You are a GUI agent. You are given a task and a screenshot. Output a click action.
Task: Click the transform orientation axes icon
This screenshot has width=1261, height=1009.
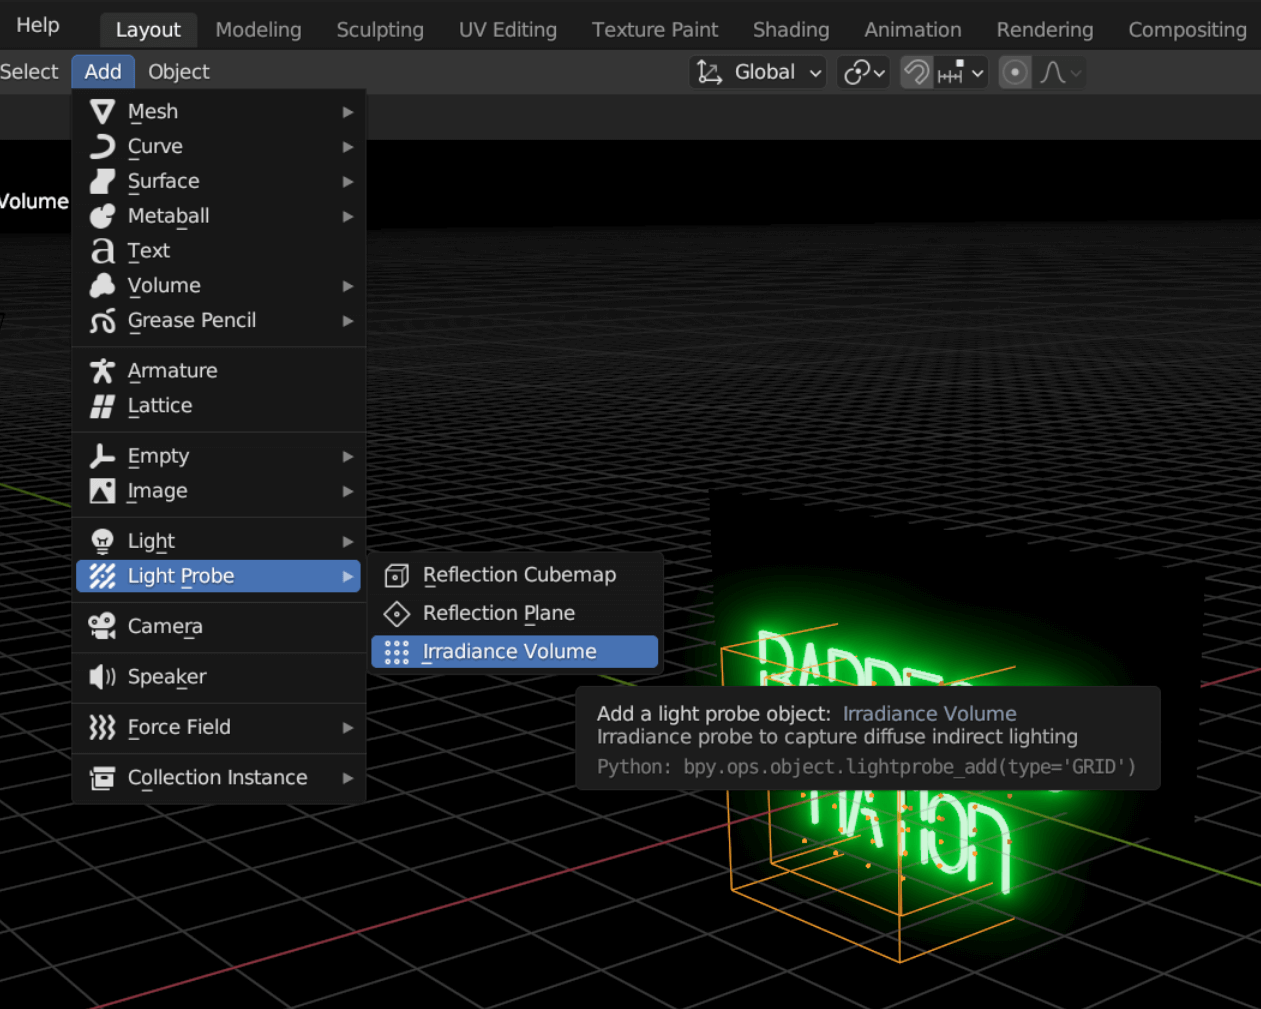click(x=709, y=72)
